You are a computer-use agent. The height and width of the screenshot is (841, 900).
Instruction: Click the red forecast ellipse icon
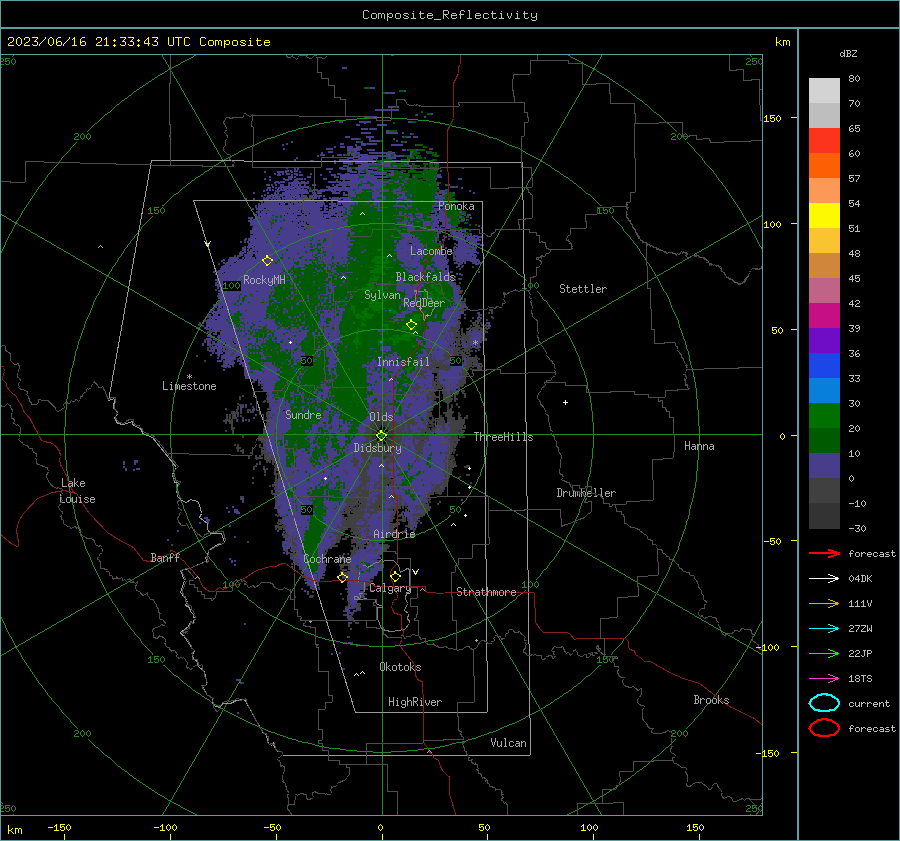pyautogui.click(x=824, y=728)
